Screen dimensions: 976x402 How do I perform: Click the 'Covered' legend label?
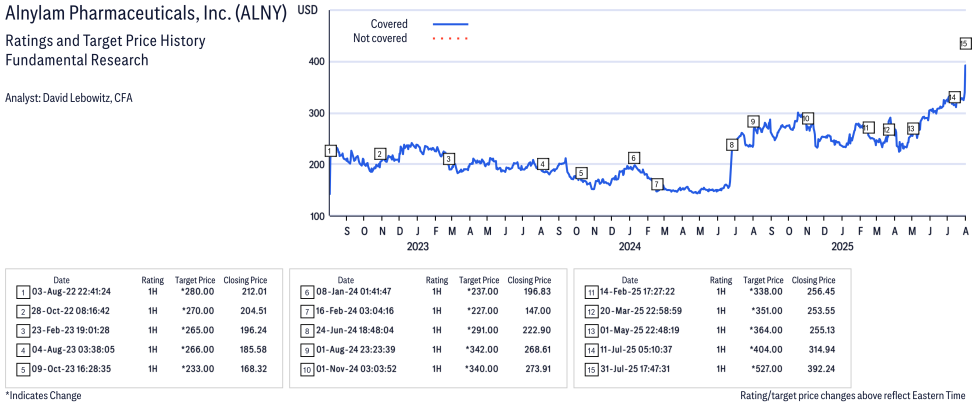tap(389, 24)
